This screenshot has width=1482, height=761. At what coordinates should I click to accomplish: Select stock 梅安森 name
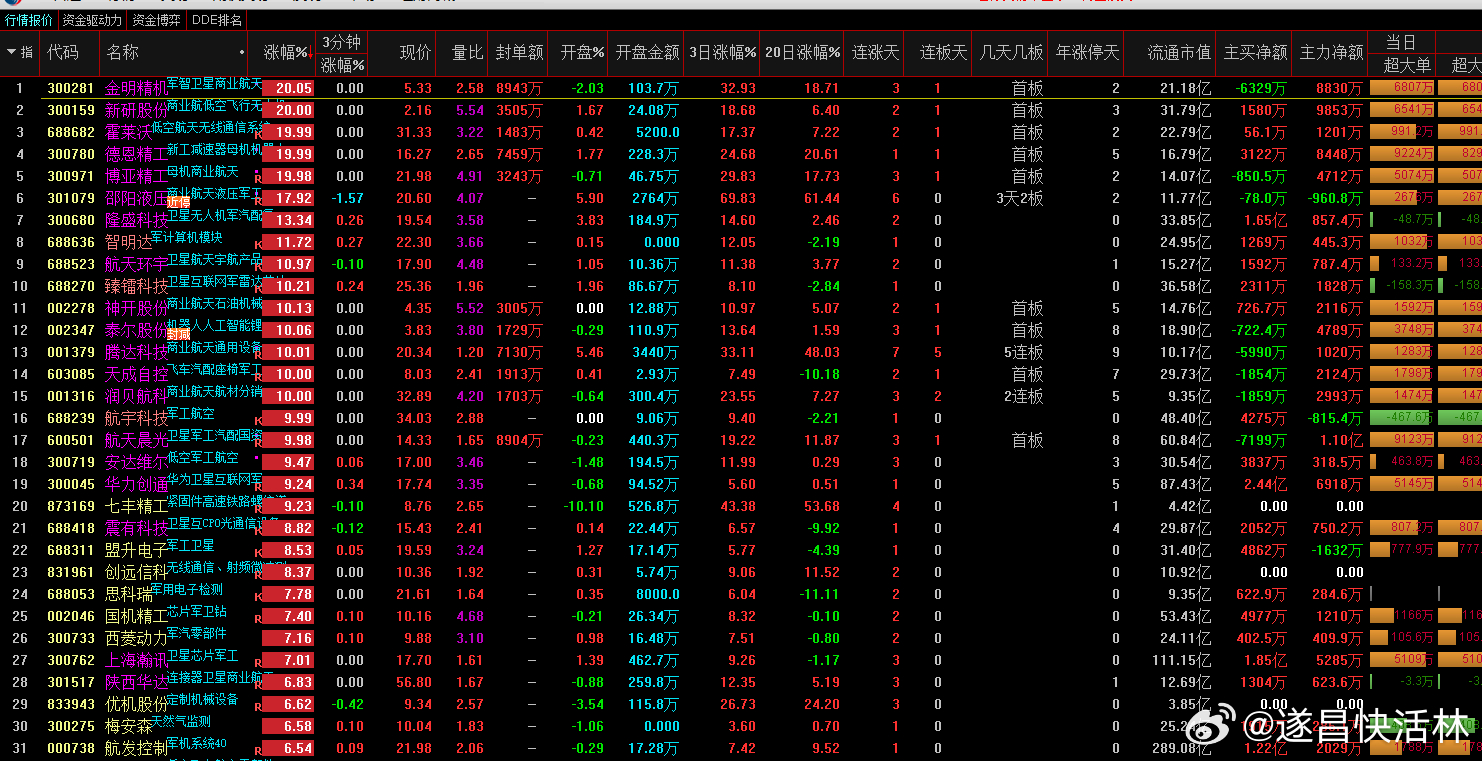tap(128, 726)
